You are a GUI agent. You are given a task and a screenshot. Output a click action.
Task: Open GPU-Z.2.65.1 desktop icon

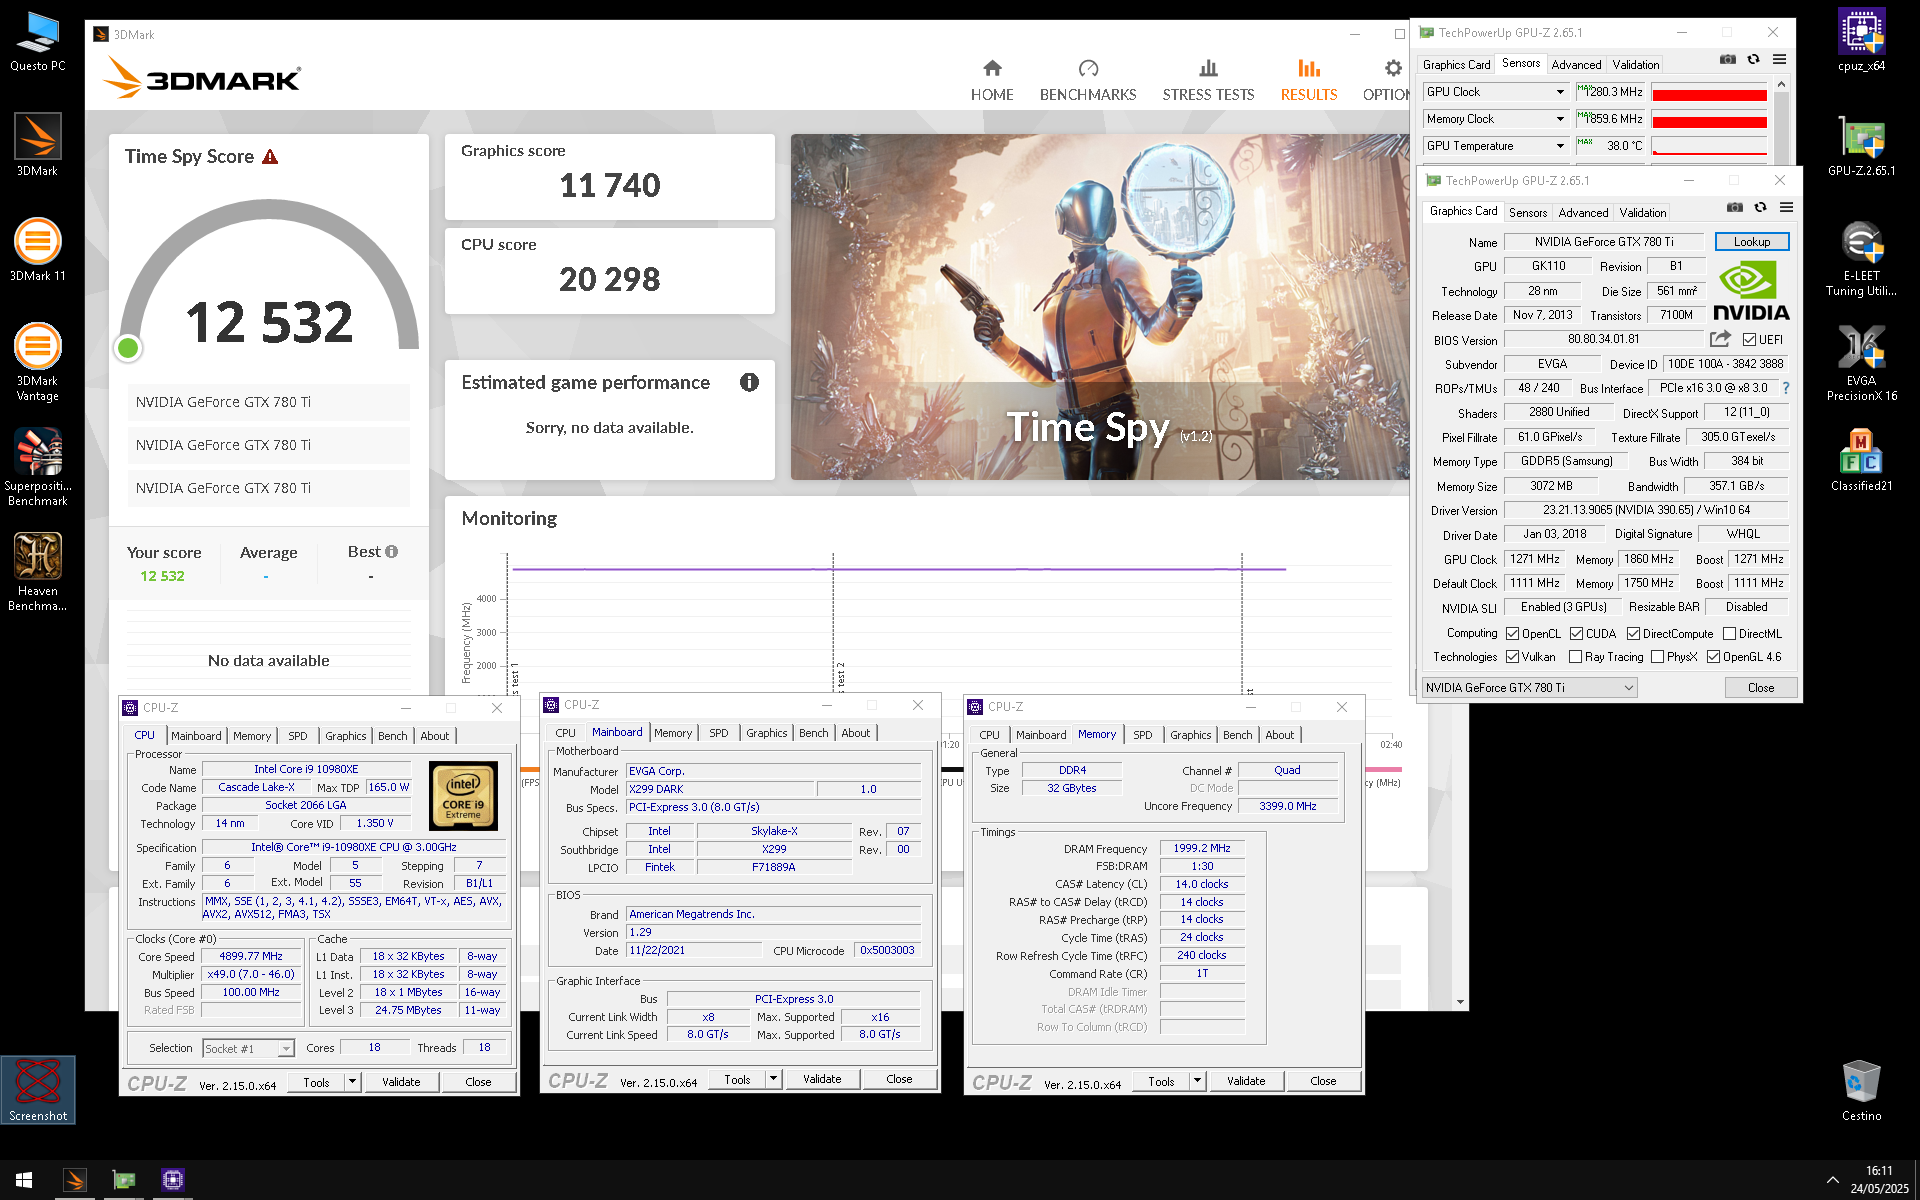point(1861,147)
